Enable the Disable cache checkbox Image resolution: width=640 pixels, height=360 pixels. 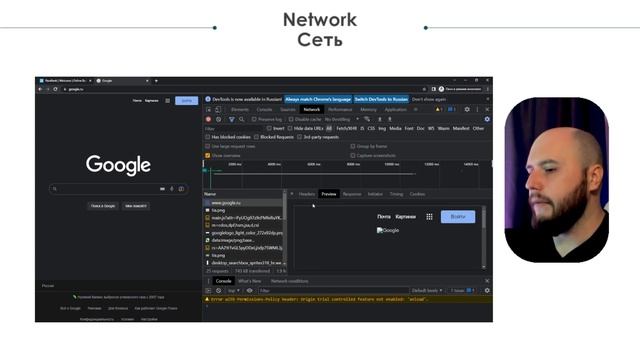click(291, 119)
